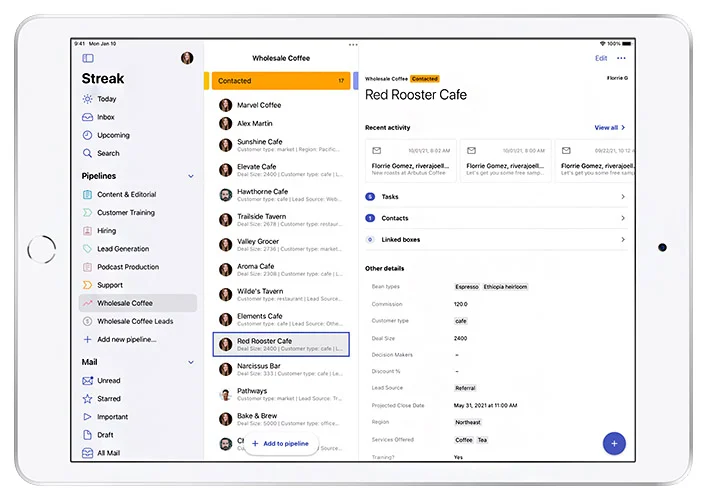Click the Projected Close Date value
This screenshot has height=500, width=706.
[x=485, y=405]
